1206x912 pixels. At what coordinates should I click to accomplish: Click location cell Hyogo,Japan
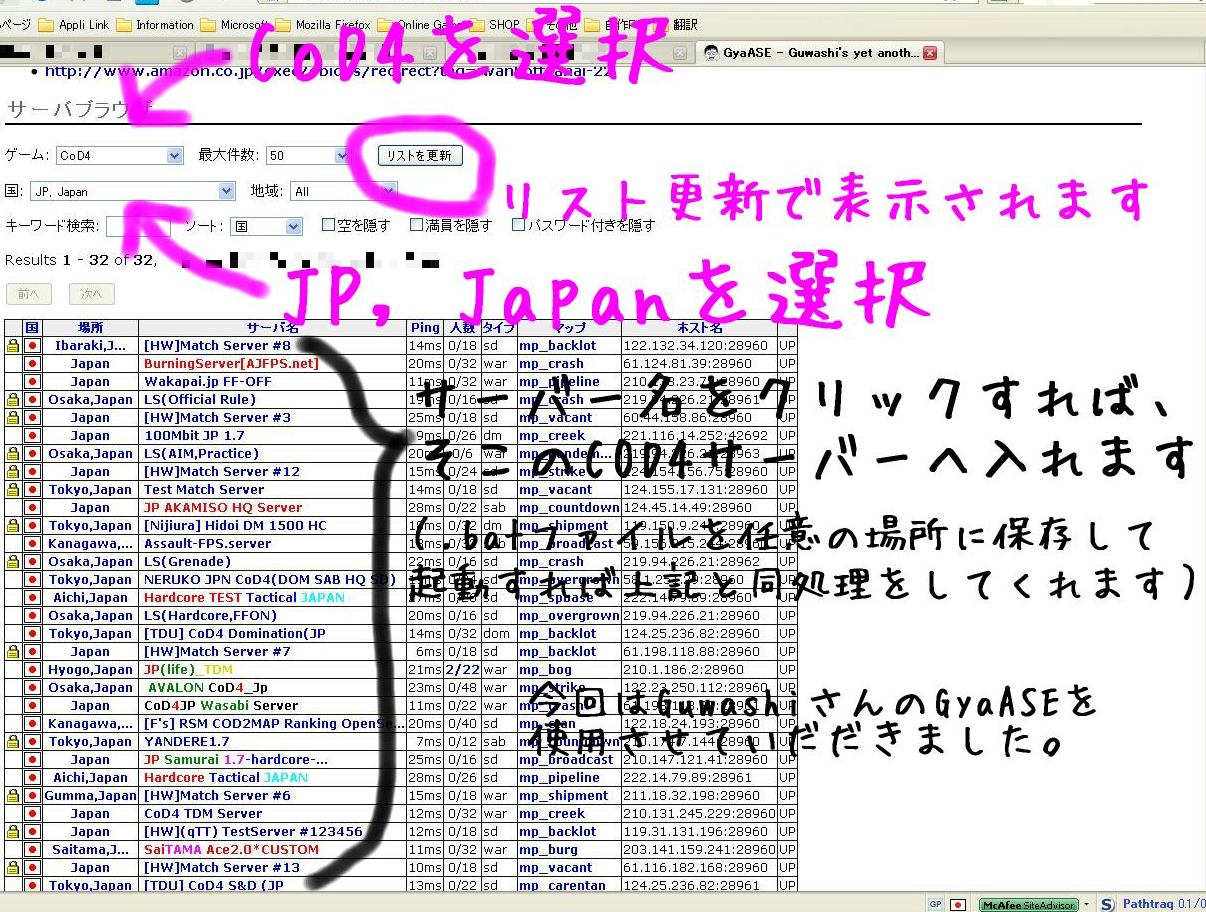pyautogui.click(x=90, y=670)
